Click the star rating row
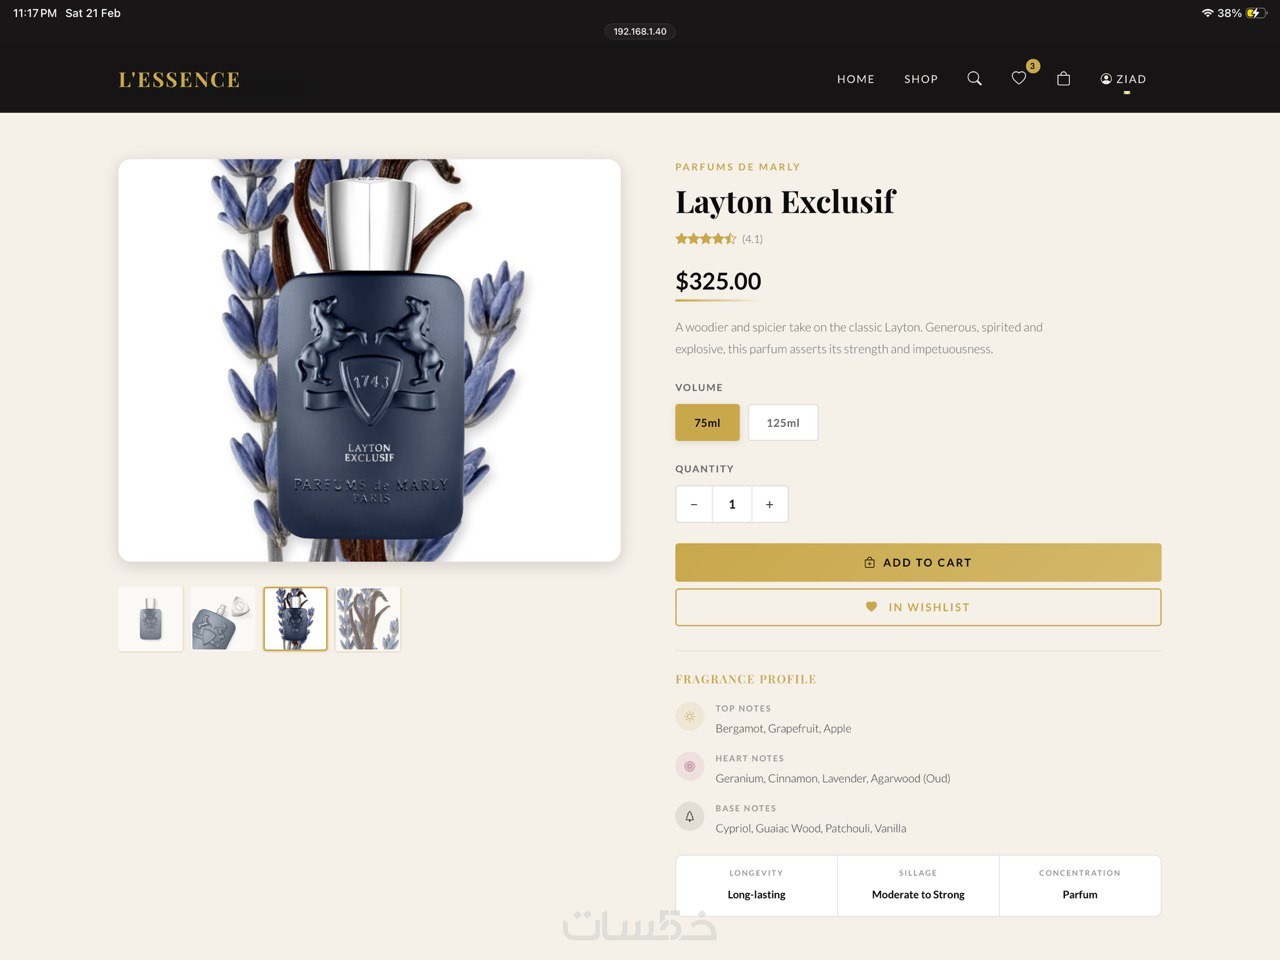 (719, 239)
